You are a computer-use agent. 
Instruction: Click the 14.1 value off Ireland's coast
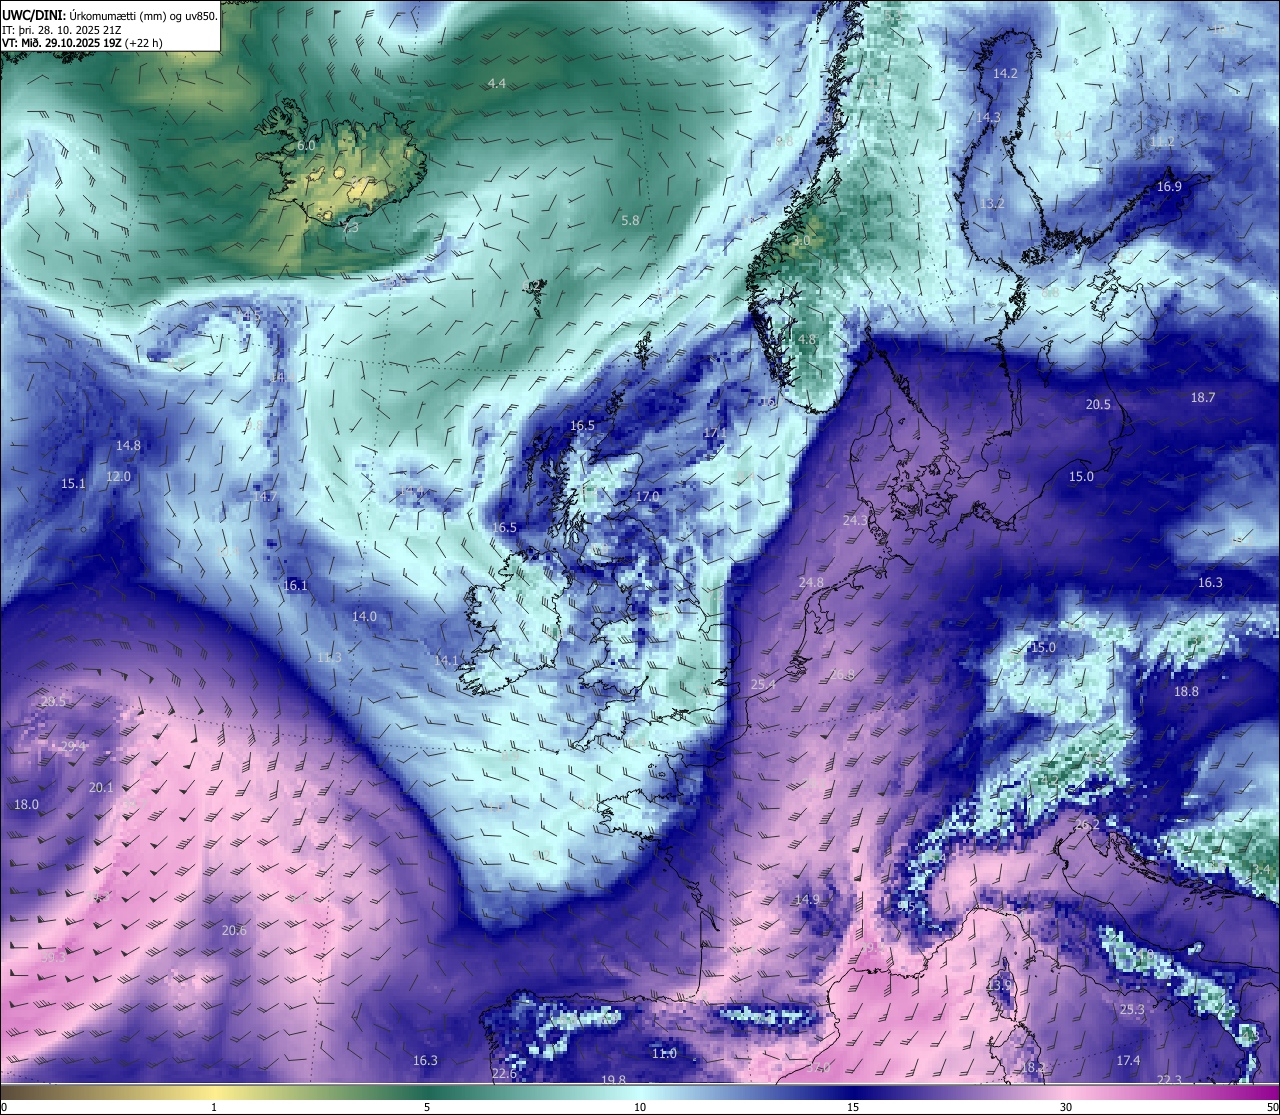pos(446,661)
